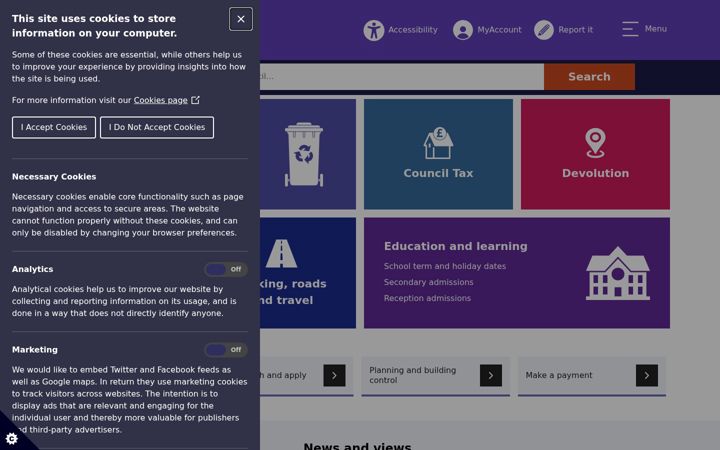Image resolution: width=720 pixels, height=450 pixels.
Task: Open the Devolution tile label
Action: tap(596, 173)
